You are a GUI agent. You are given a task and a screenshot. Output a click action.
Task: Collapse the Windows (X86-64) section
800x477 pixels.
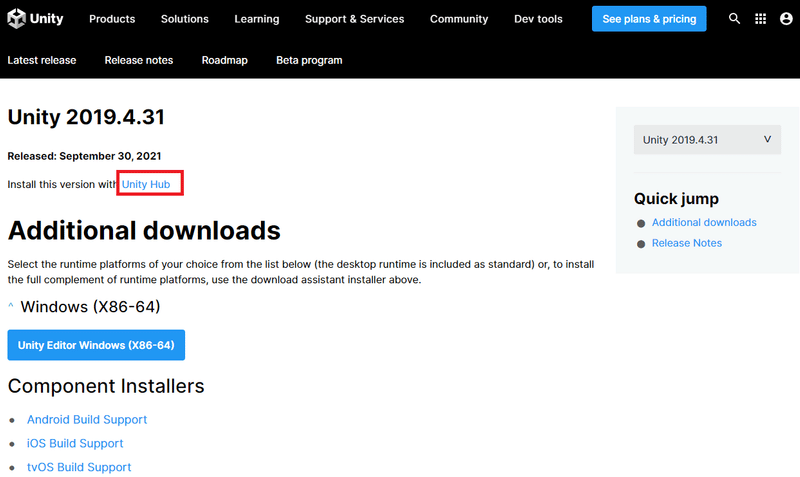[x=11, y=306]
